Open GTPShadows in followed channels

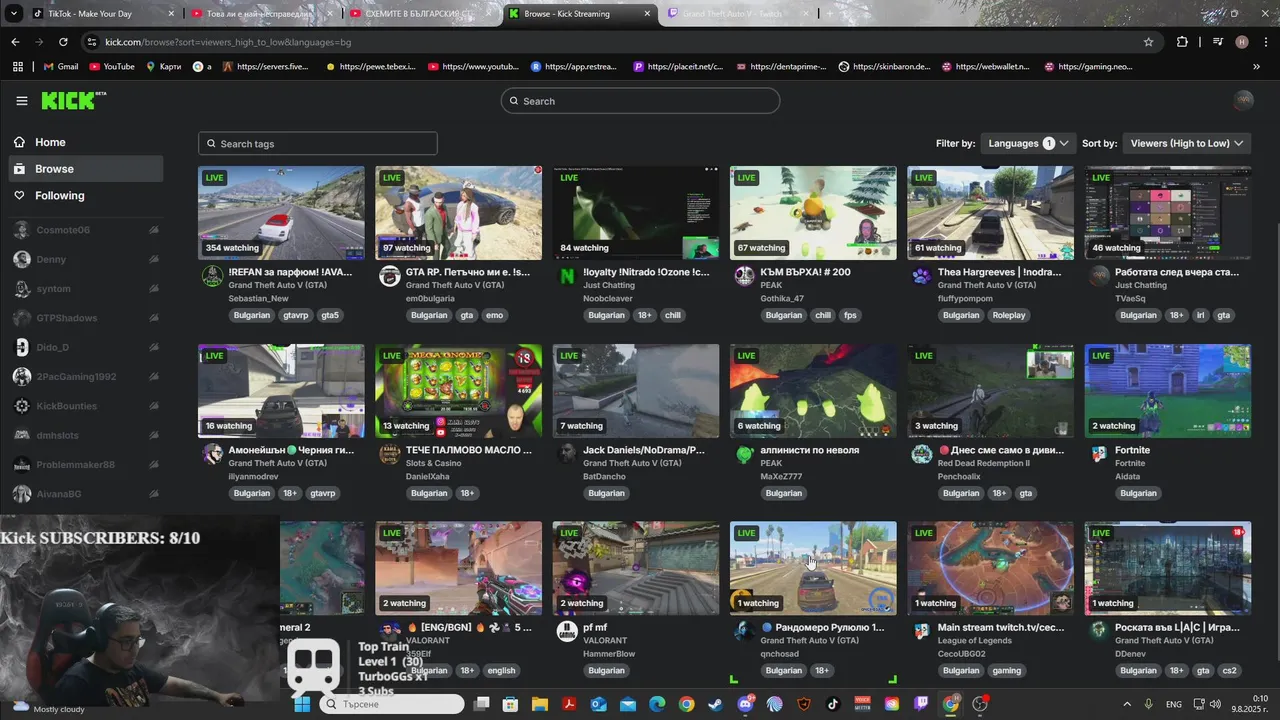point(85,318)
